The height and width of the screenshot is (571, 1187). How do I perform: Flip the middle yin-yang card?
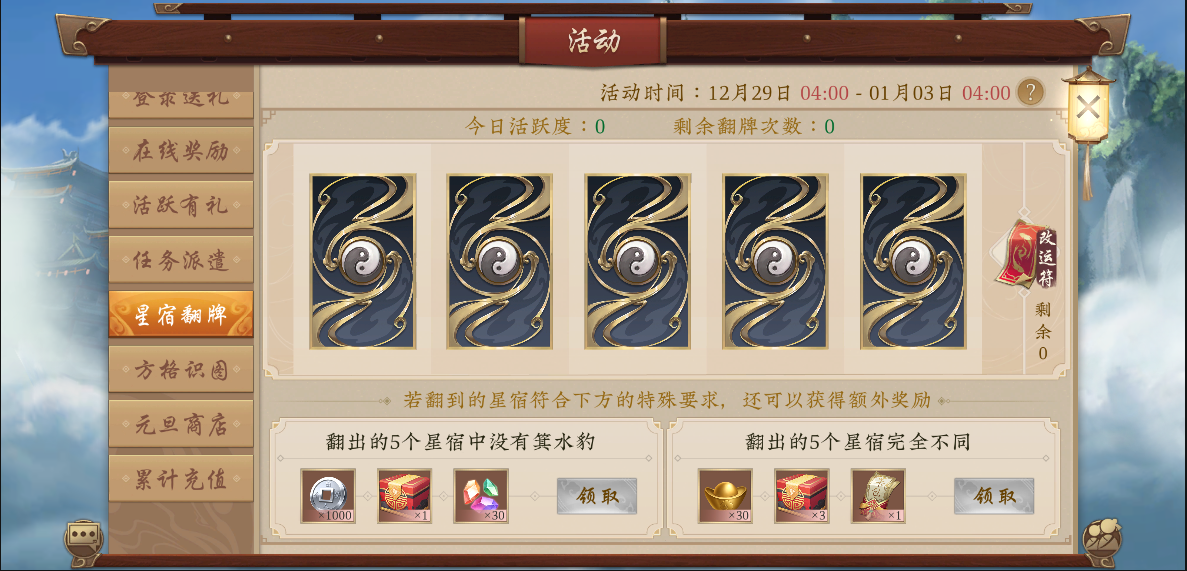click(x=637, y=261)
